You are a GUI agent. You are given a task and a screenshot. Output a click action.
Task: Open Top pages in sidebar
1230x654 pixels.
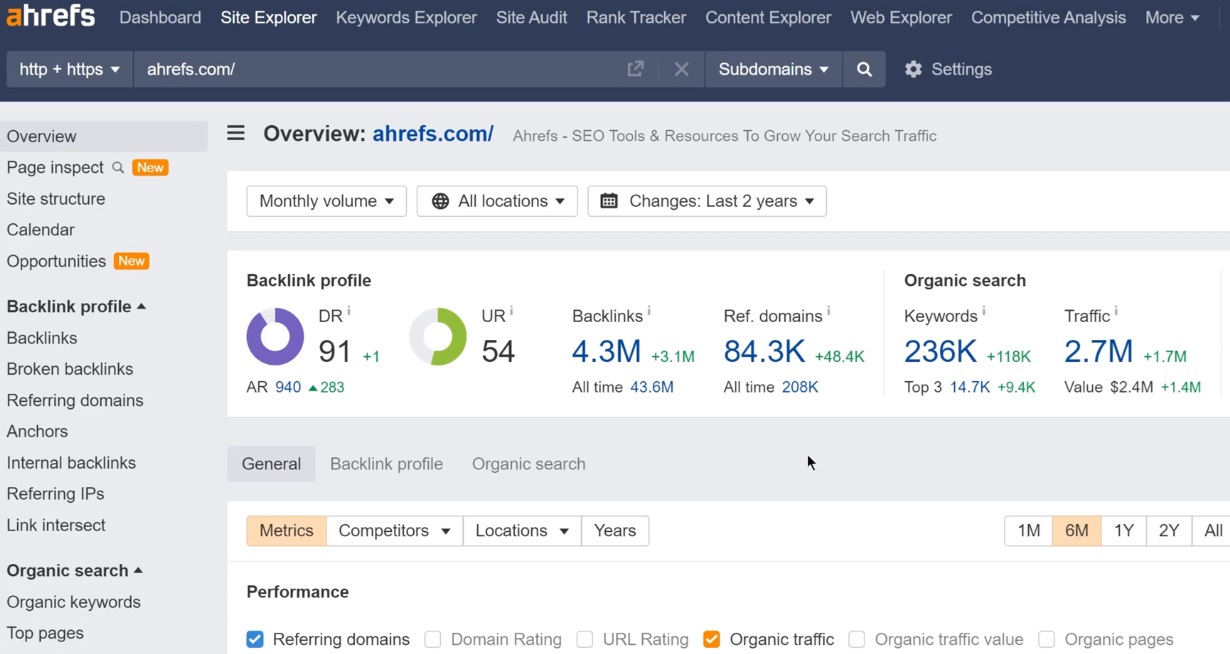coord(45,633)
